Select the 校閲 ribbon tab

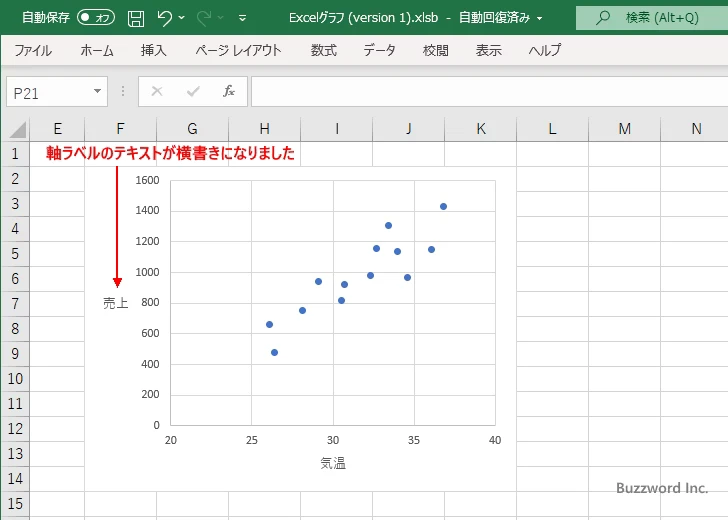pos(436,50)
